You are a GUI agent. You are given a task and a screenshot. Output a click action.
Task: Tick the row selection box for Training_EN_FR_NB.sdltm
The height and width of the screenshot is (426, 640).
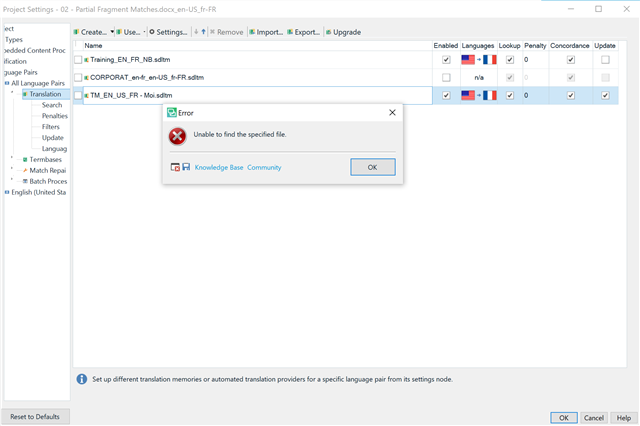click(x=78, y=60)
